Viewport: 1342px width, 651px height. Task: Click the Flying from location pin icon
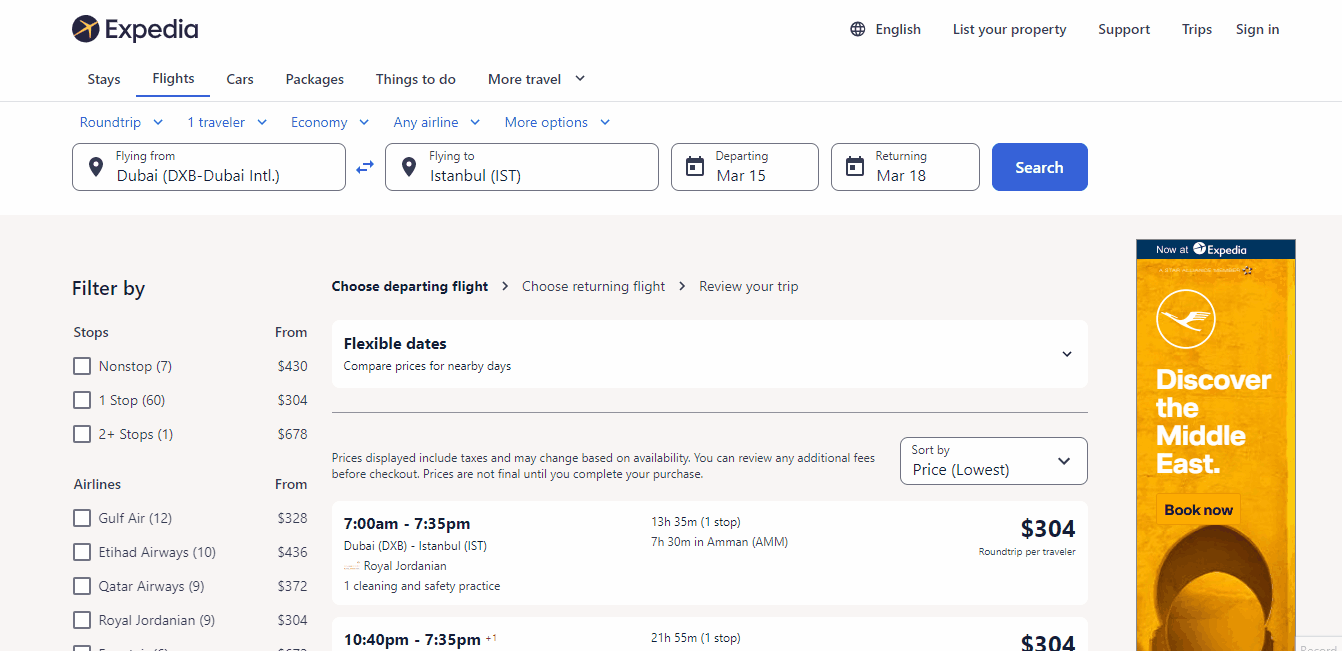96,167
